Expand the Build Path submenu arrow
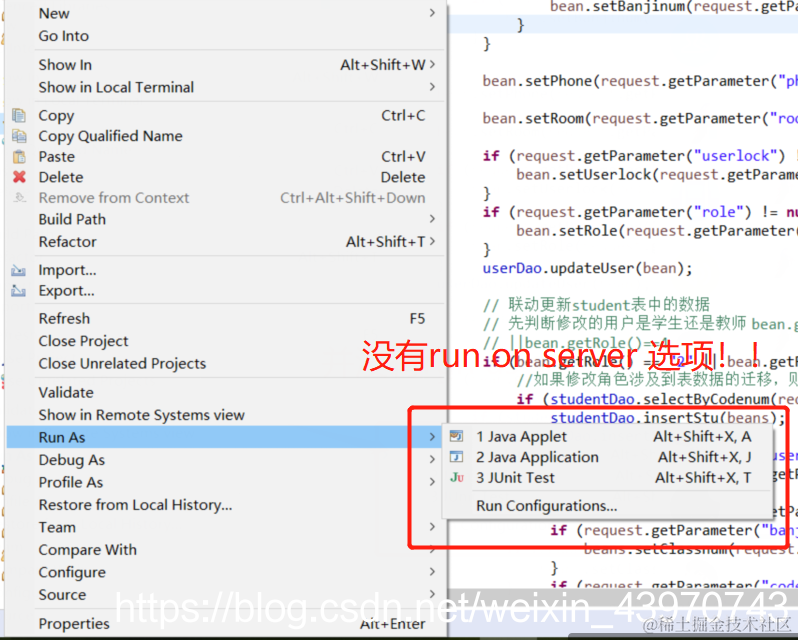This screenshot has width=798, height=640. coord(432,219)
